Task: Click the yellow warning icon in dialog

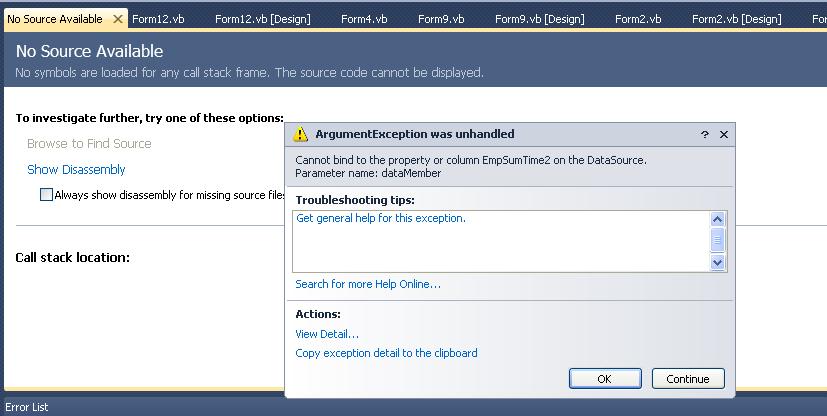Action: [300, 134]
